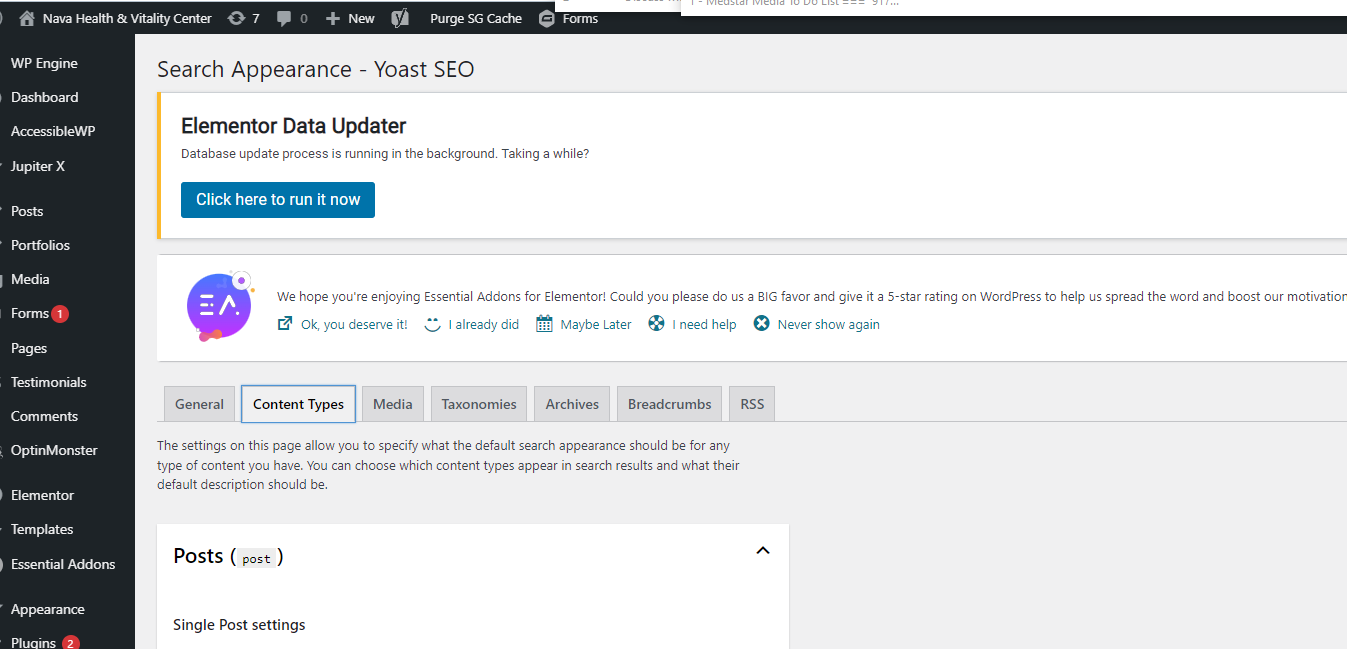The image size is (1347, 649).
Task: Select the RSS tab
Action: (752, 404)
